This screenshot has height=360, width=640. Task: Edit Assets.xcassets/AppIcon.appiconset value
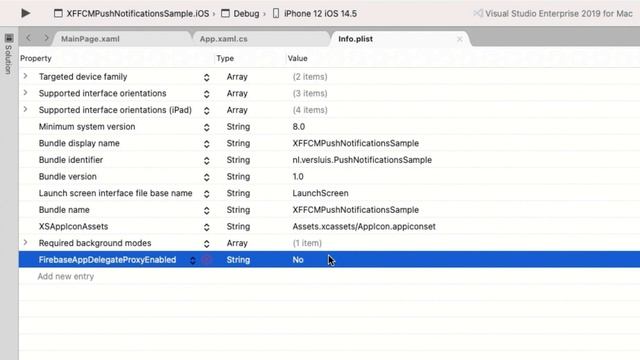click(364, 227)
